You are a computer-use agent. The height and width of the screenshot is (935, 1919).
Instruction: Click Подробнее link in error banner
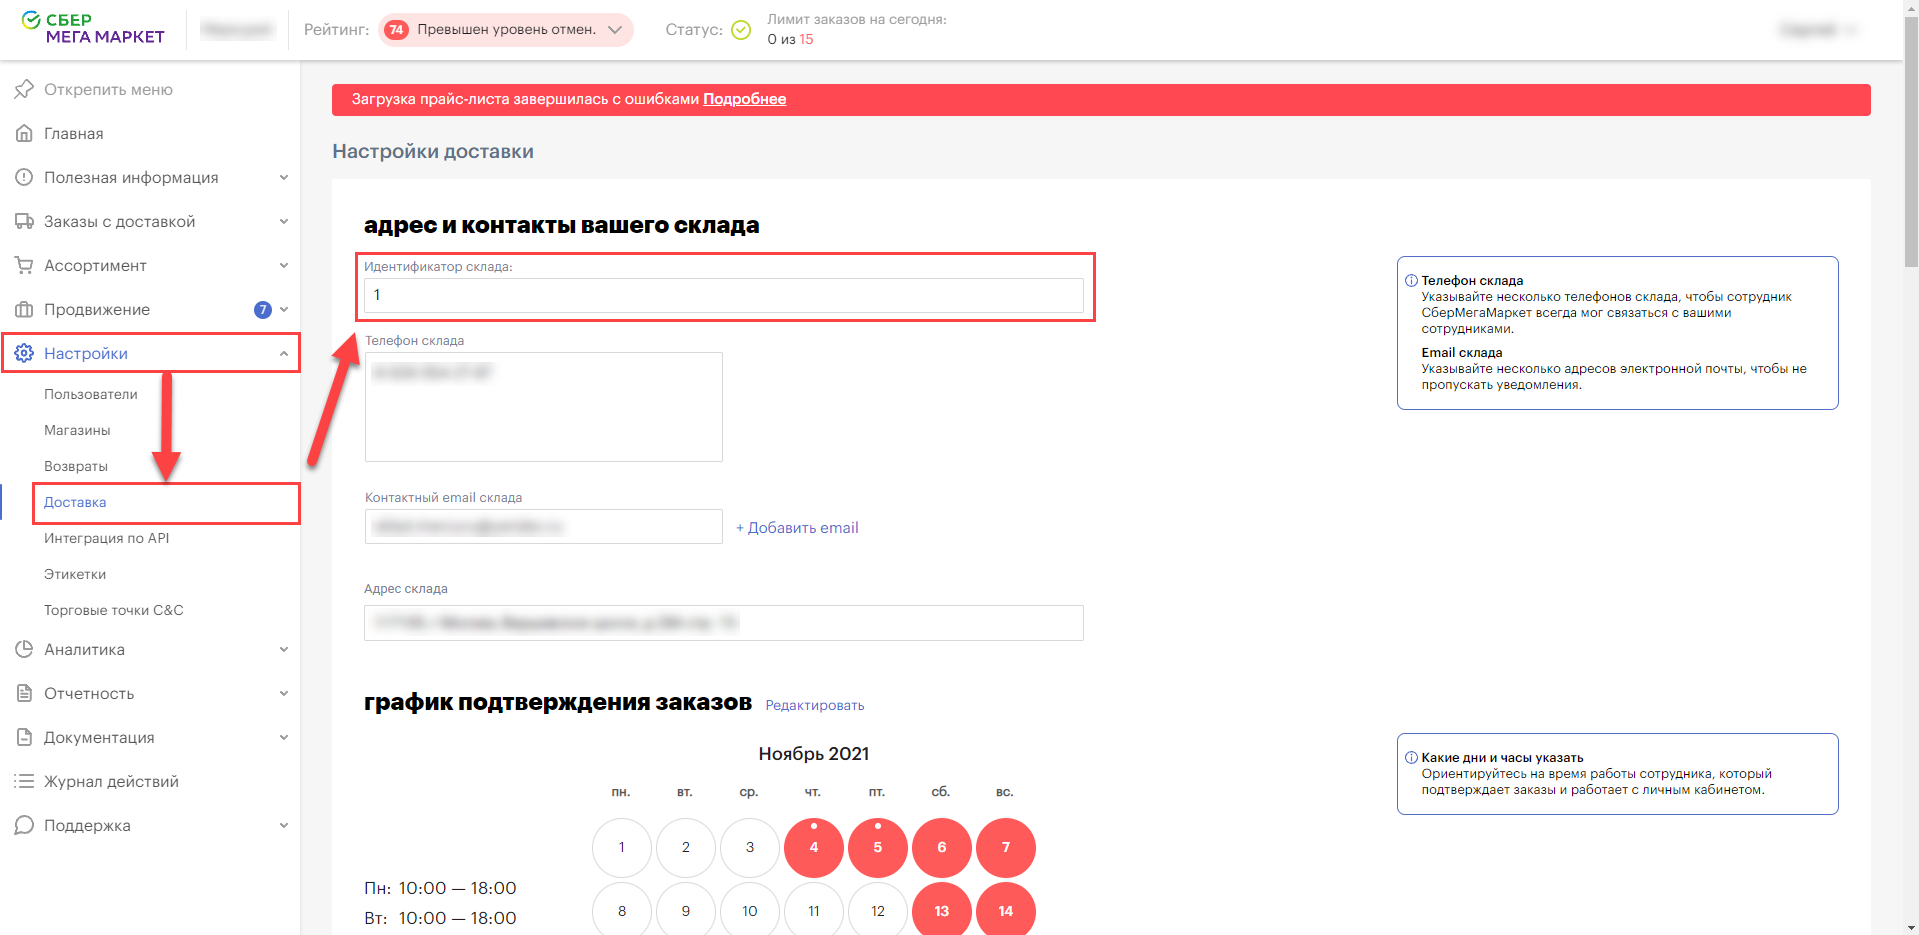tap(744, 99)
